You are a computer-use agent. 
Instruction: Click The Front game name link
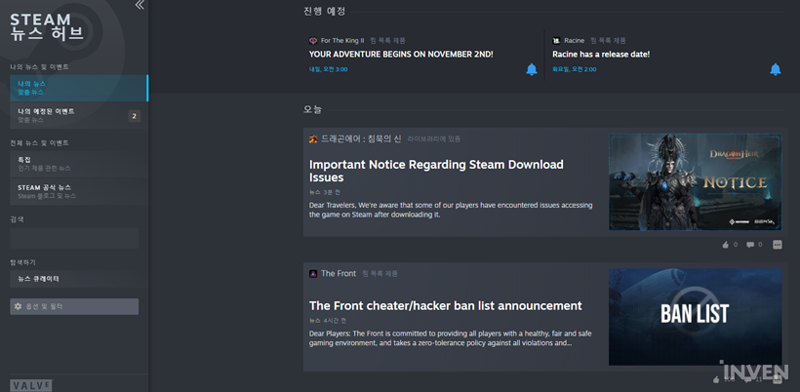click(x=339, y=274)
